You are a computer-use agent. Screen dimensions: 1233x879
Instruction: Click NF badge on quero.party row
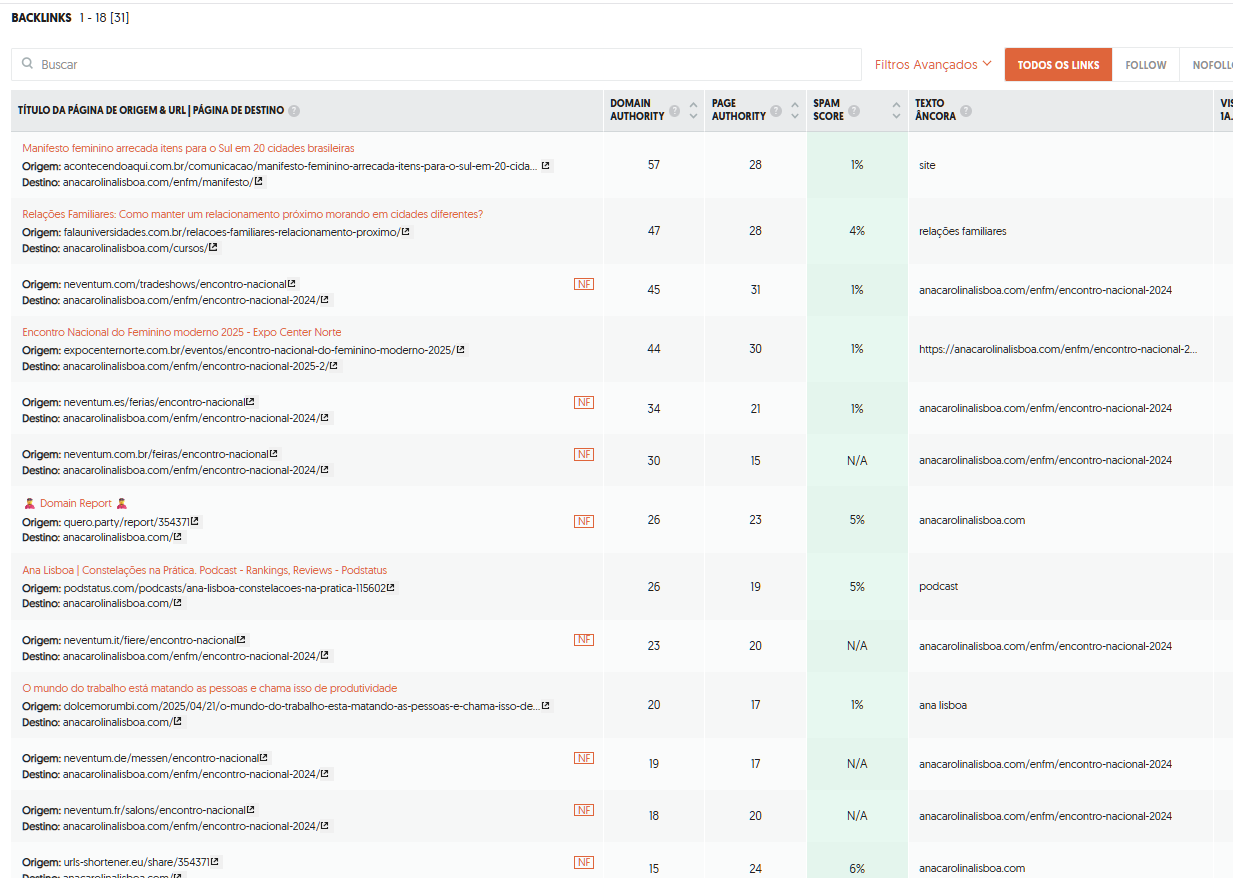pyautogui.click(x=584, y=521)
